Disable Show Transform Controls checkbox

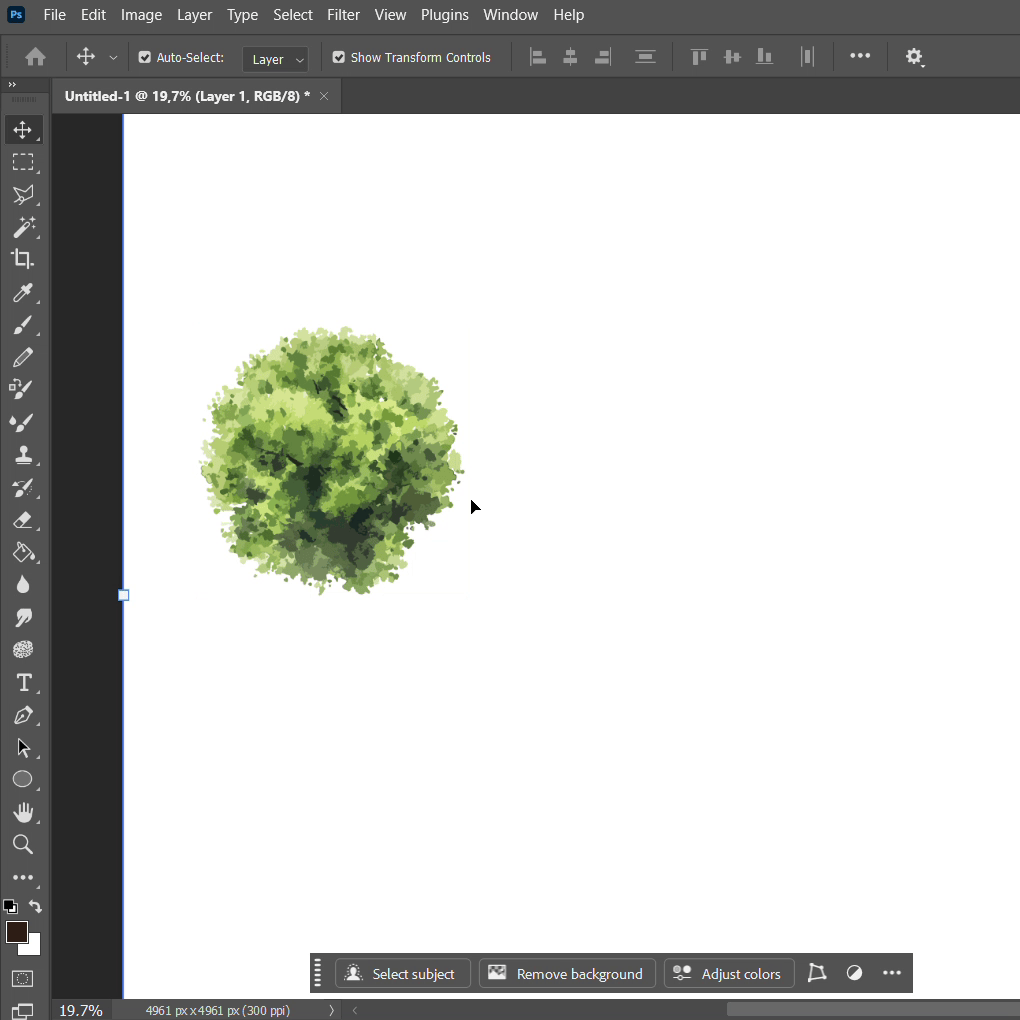coord(339,58)
